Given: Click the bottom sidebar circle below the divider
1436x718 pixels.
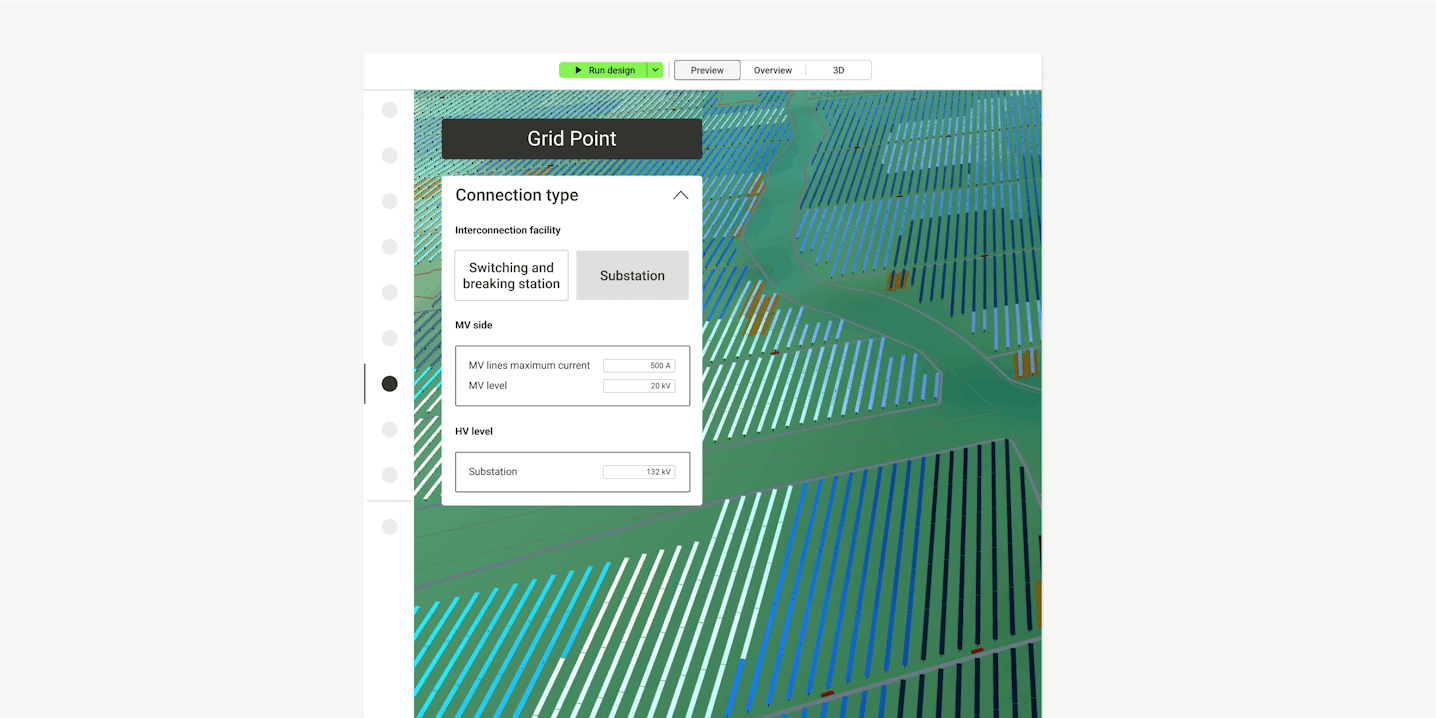Looking at the screenshot, I should click(390, 527).
